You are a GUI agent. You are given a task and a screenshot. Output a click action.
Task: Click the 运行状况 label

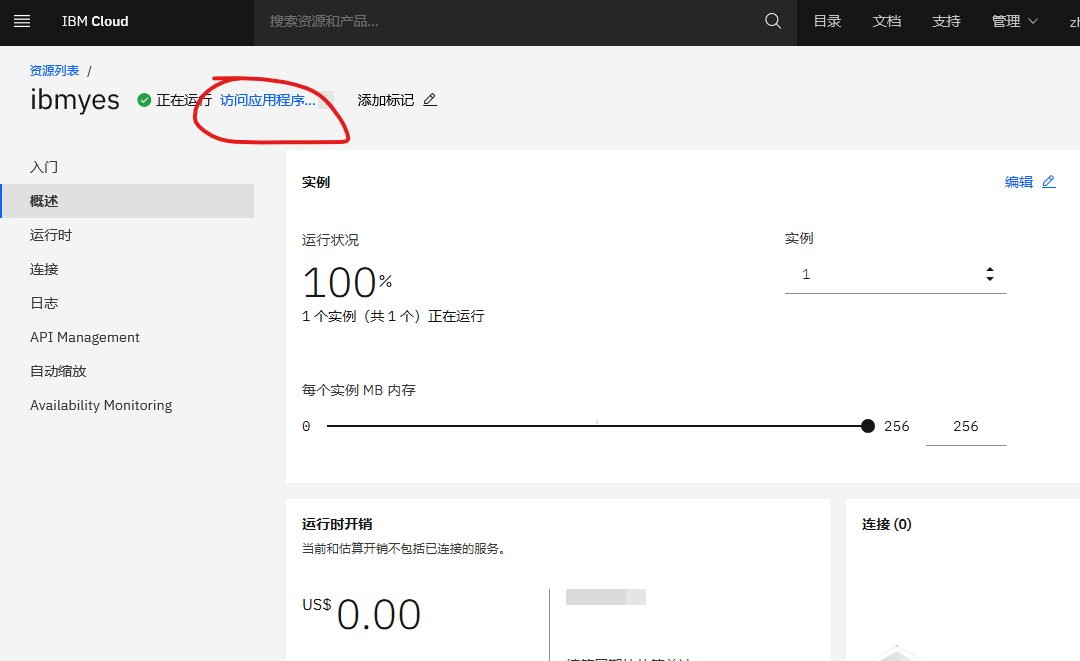click(x=330, y=240)
